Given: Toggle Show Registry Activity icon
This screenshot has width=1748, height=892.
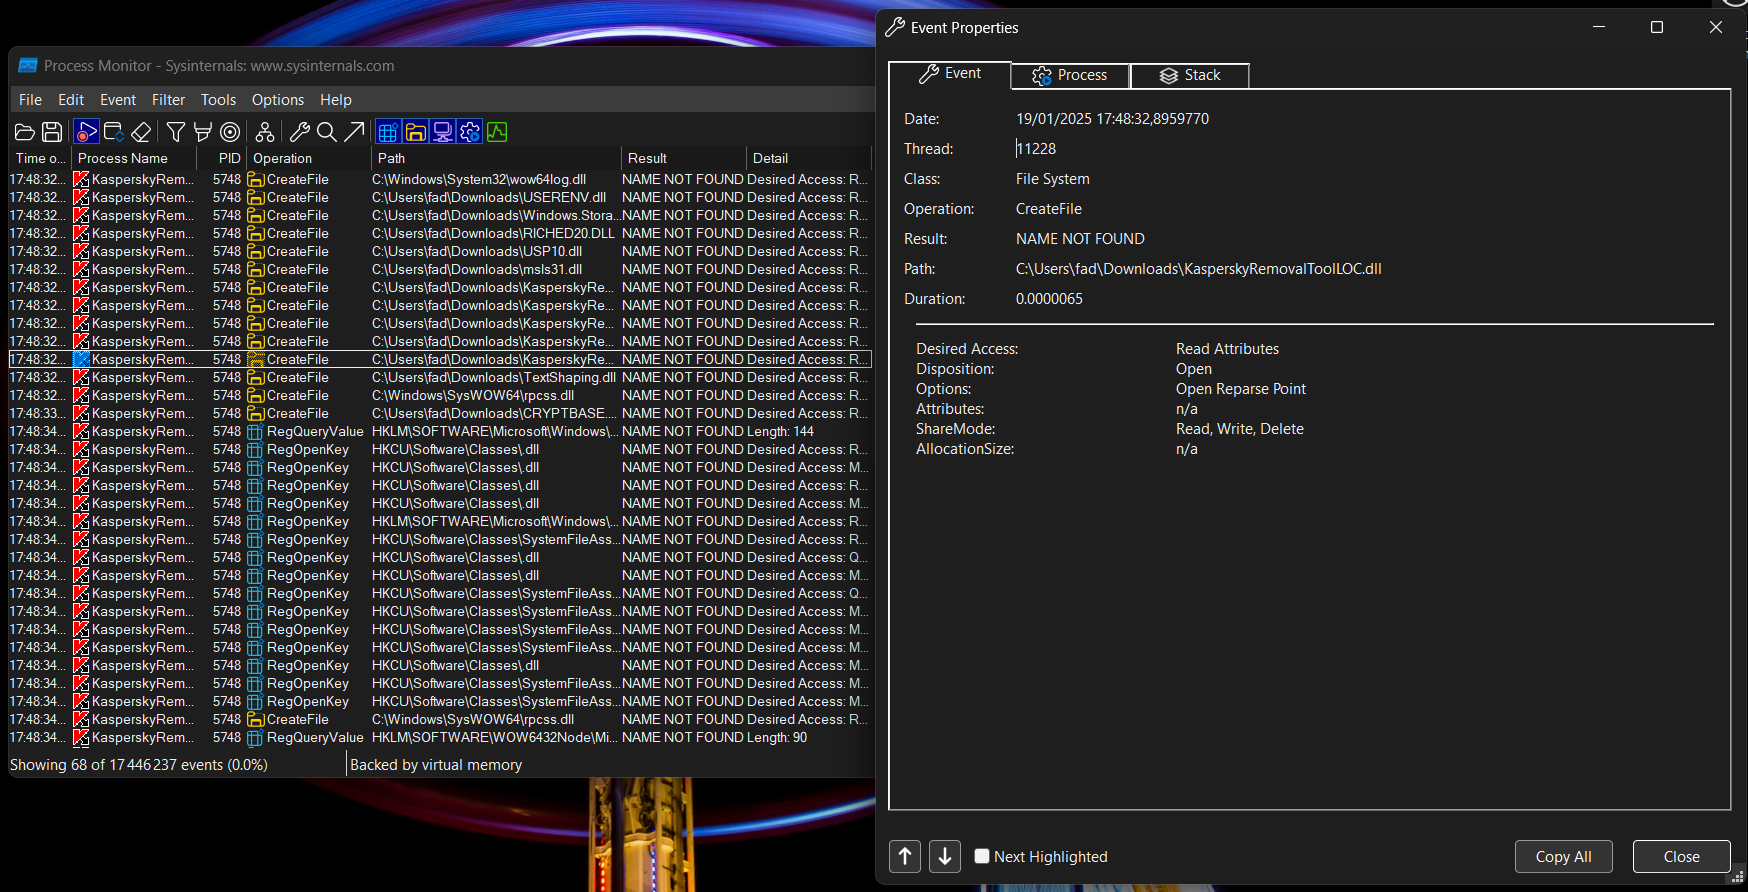Looking at the screenshot, I should [388, 132].
